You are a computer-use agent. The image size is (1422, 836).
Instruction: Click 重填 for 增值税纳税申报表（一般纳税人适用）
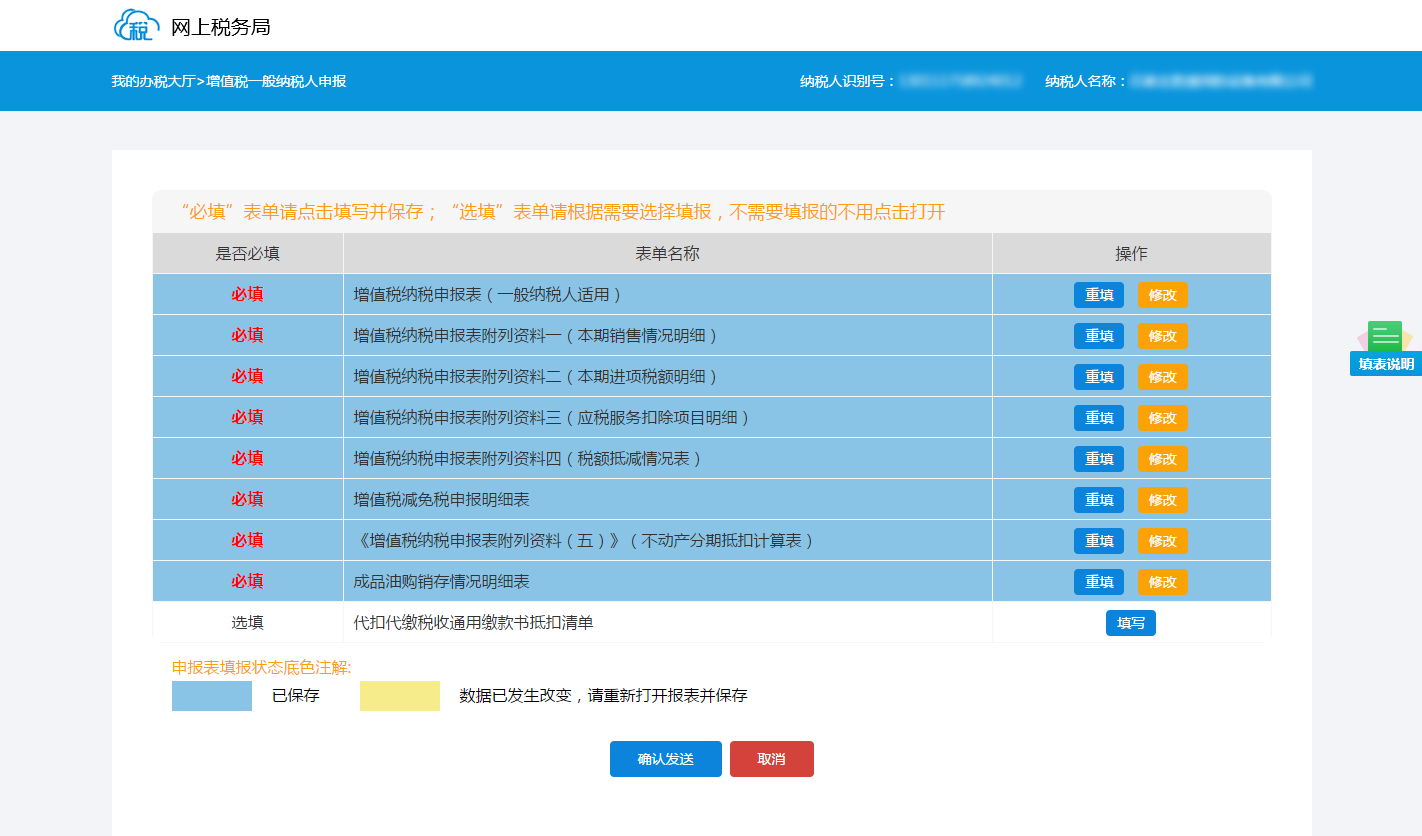pos(1098,295)
